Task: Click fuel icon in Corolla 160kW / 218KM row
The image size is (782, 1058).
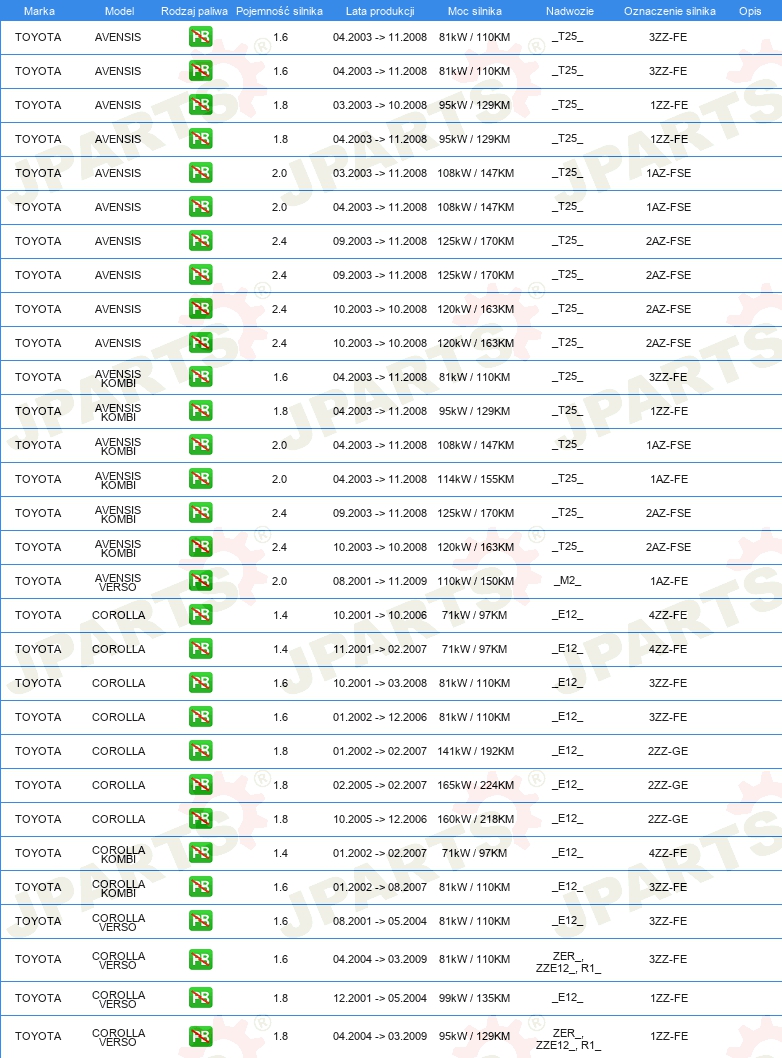Action: pyautogui.click(x=200, y=818)
